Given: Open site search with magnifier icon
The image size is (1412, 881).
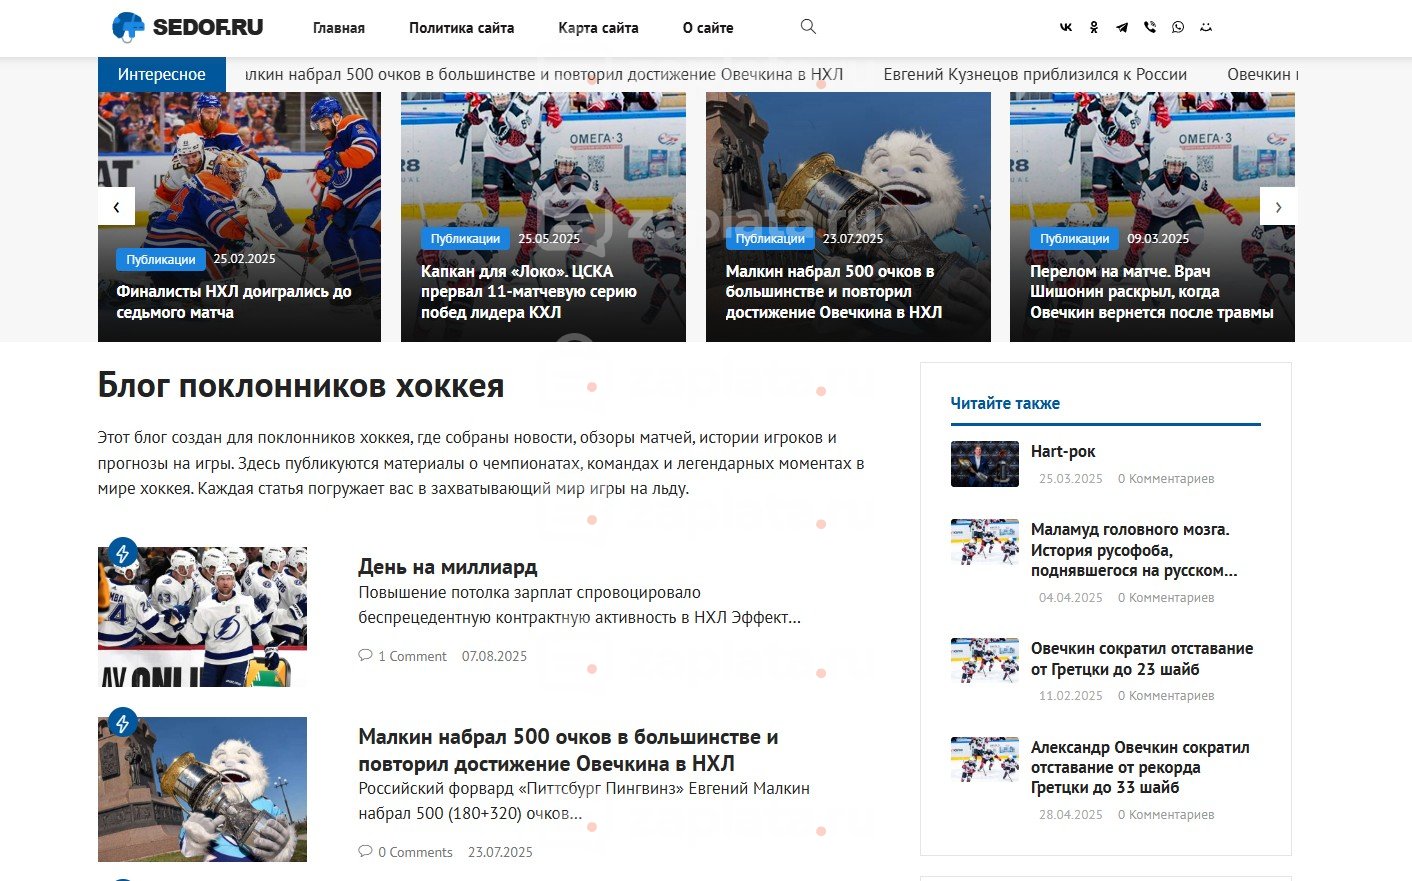Looking at the screenshot, I should coord(808,27).
